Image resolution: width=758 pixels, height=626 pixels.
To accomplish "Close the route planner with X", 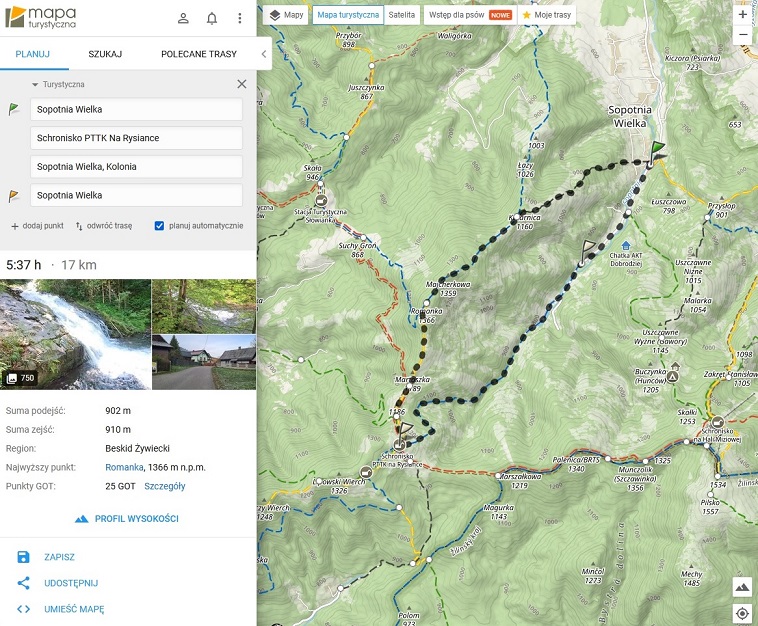I will pos(241,85).
